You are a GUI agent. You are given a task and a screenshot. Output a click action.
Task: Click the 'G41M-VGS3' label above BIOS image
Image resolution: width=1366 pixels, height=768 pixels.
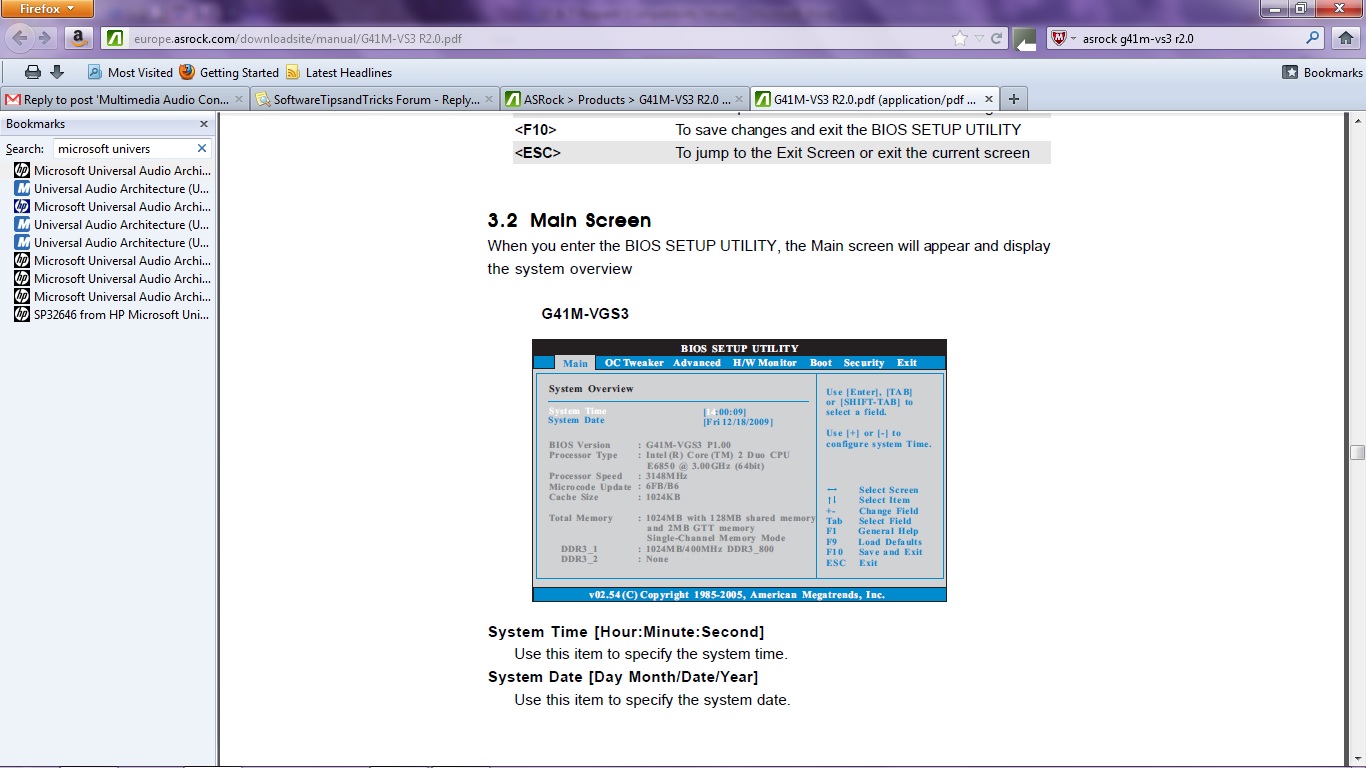pos(585,313)
